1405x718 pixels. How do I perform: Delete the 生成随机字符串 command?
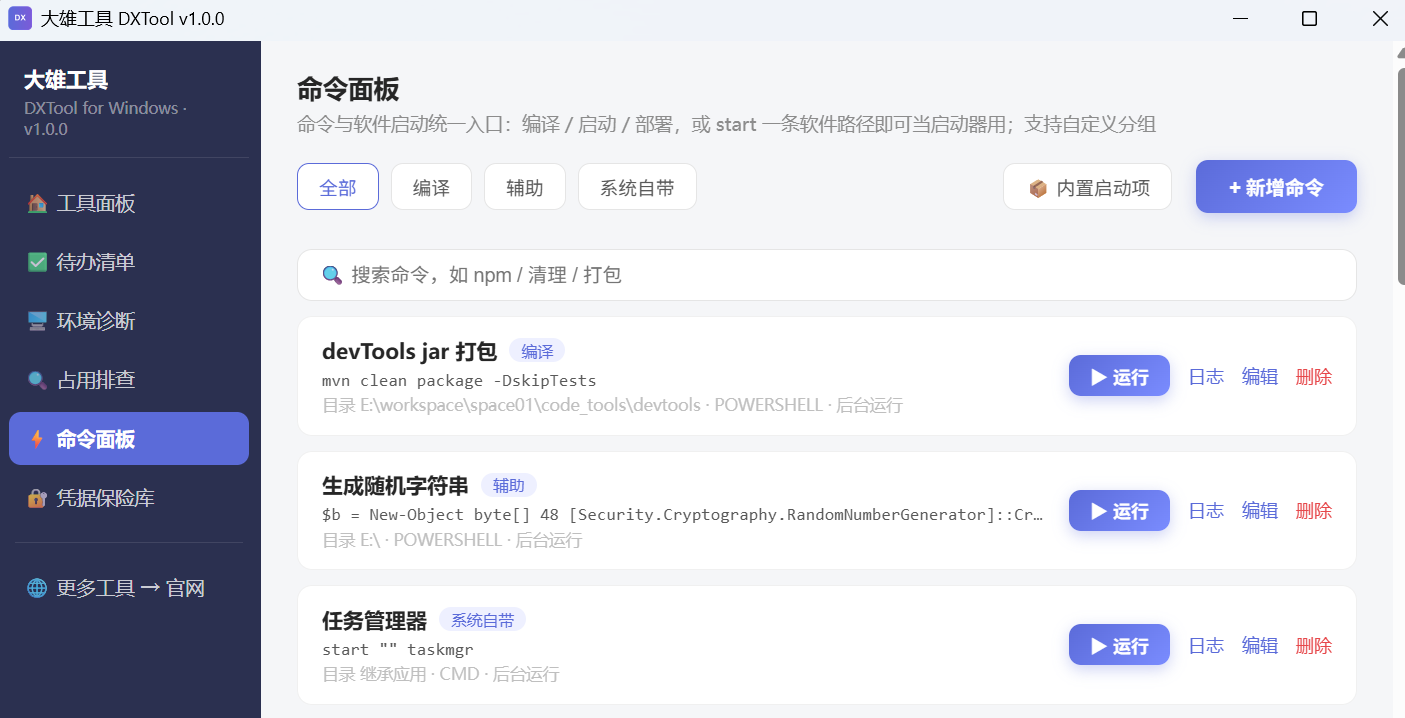[1314, 511]
